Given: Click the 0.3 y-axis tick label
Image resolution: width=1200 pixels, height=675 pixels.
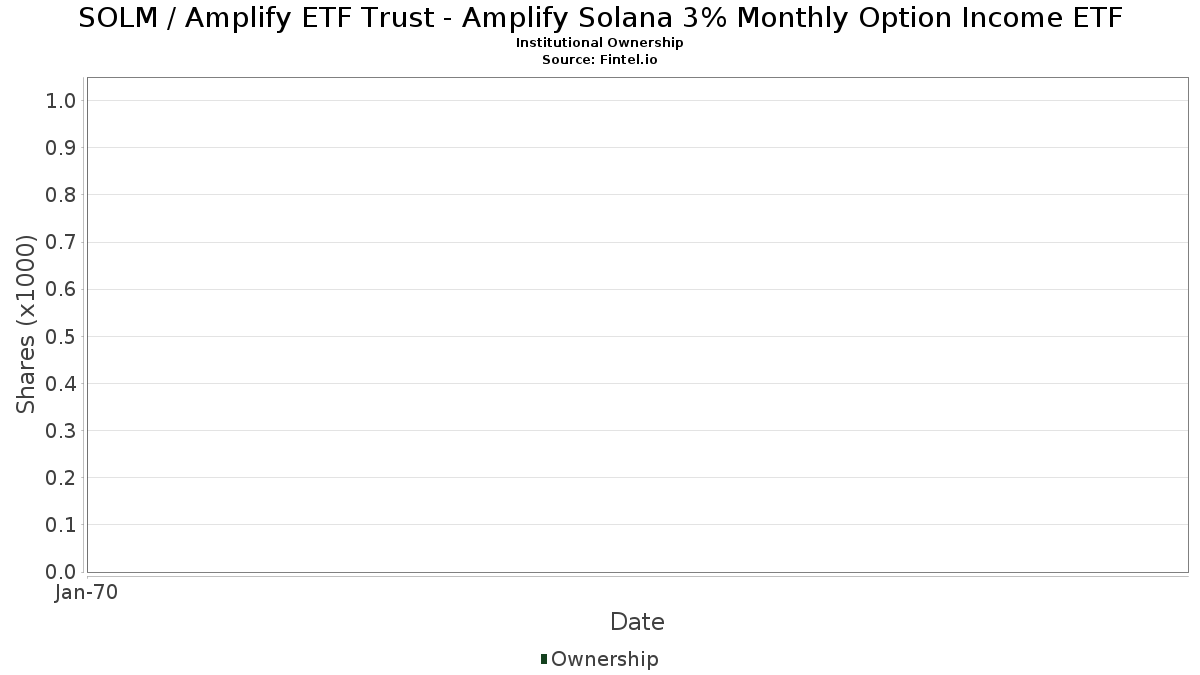Looking at the screenshot, I should point(61,431).
